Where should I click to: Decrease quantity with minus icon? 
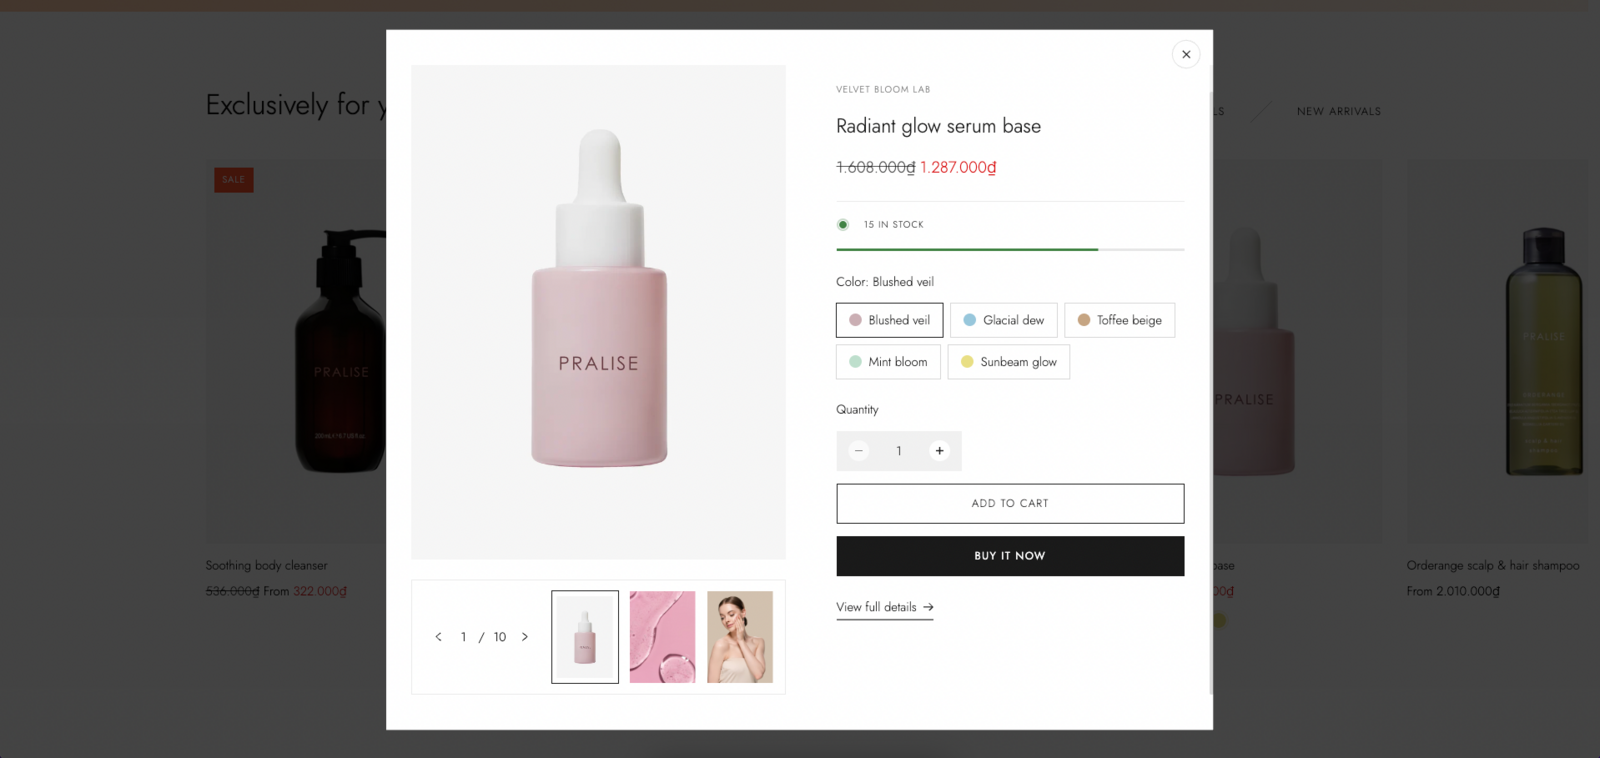tap(858, 451)
